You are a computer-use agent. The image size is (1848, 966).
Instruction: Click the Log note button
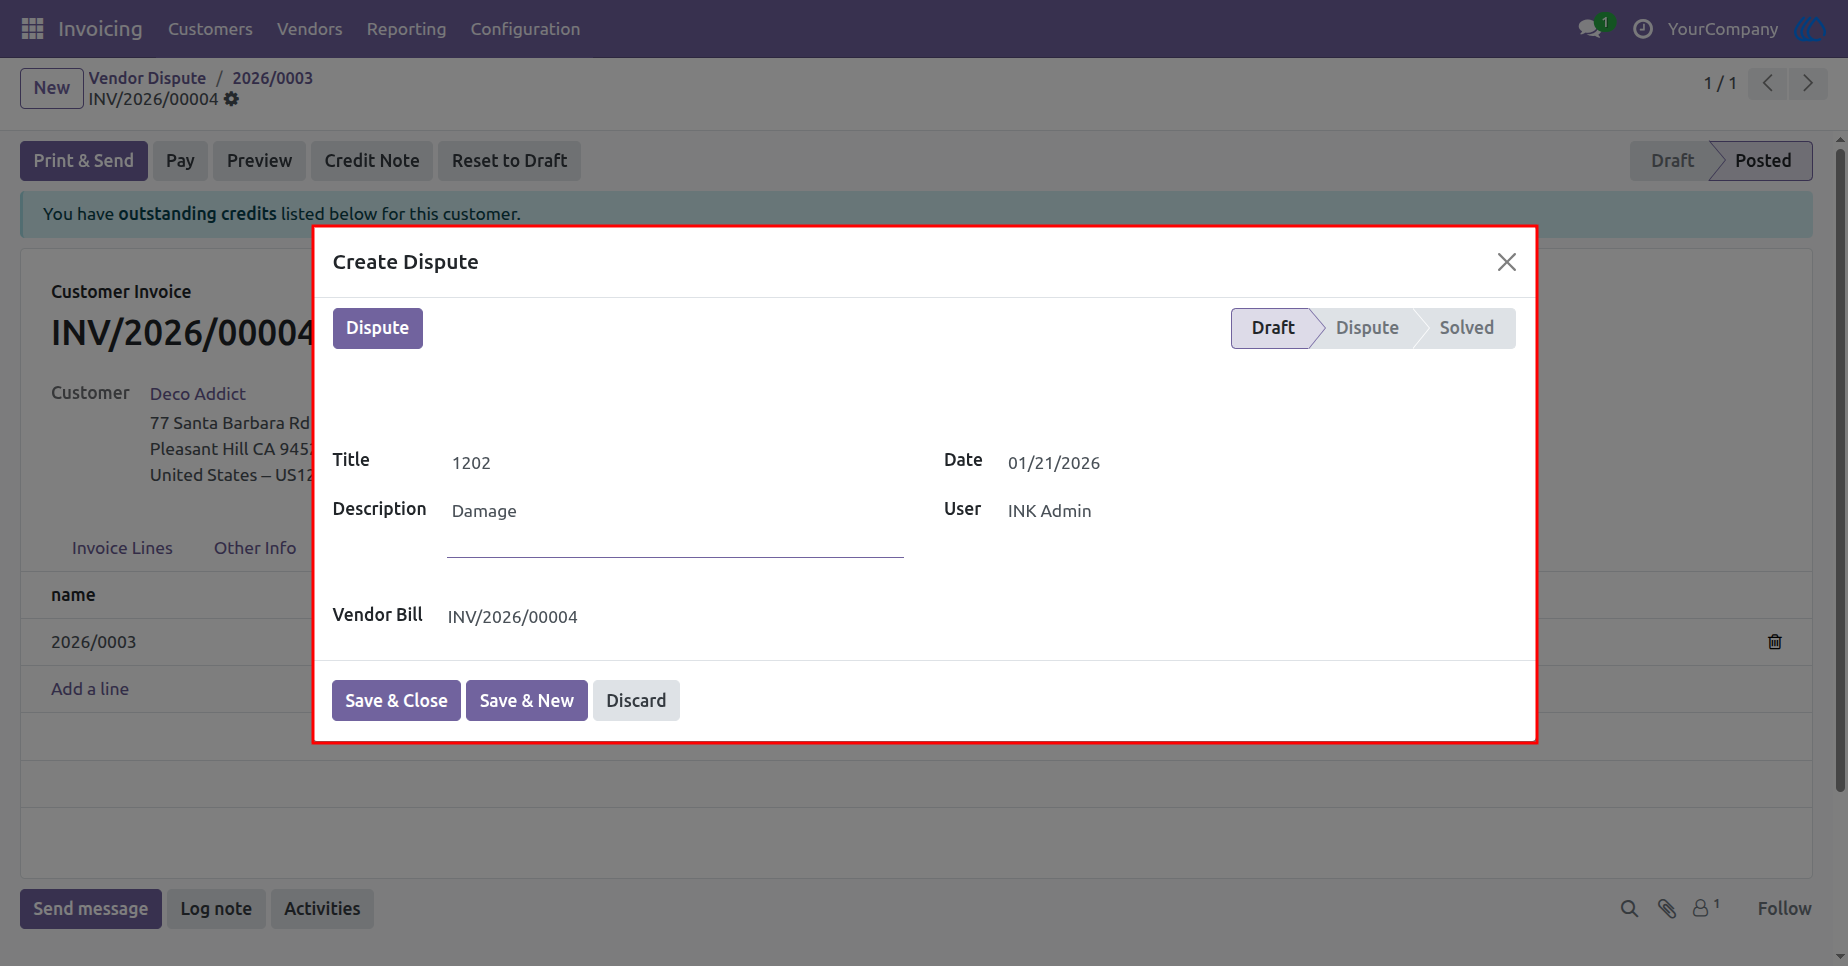coord(216,909)
